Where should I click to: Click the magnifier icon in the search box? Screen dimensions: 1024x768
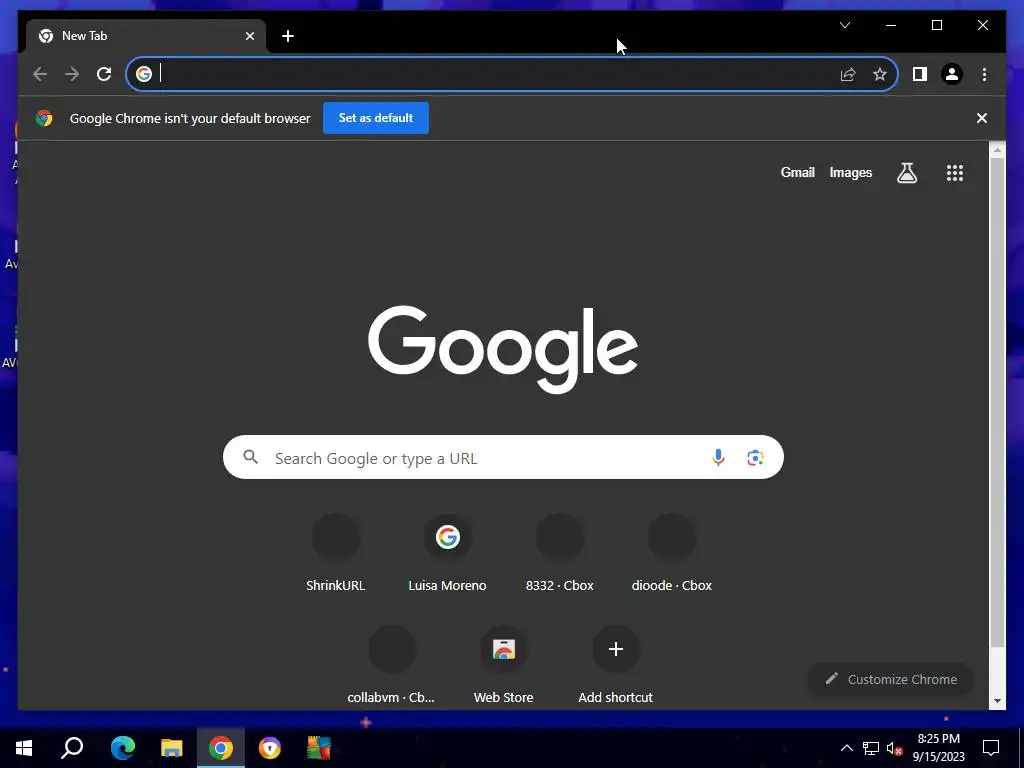[x=251, y=457]
